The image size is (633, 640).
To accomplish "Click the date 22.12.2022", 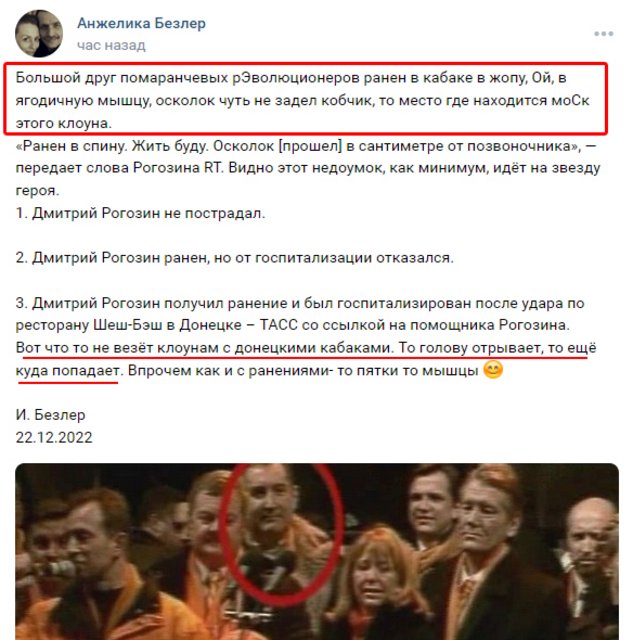I will click(54, 437).
